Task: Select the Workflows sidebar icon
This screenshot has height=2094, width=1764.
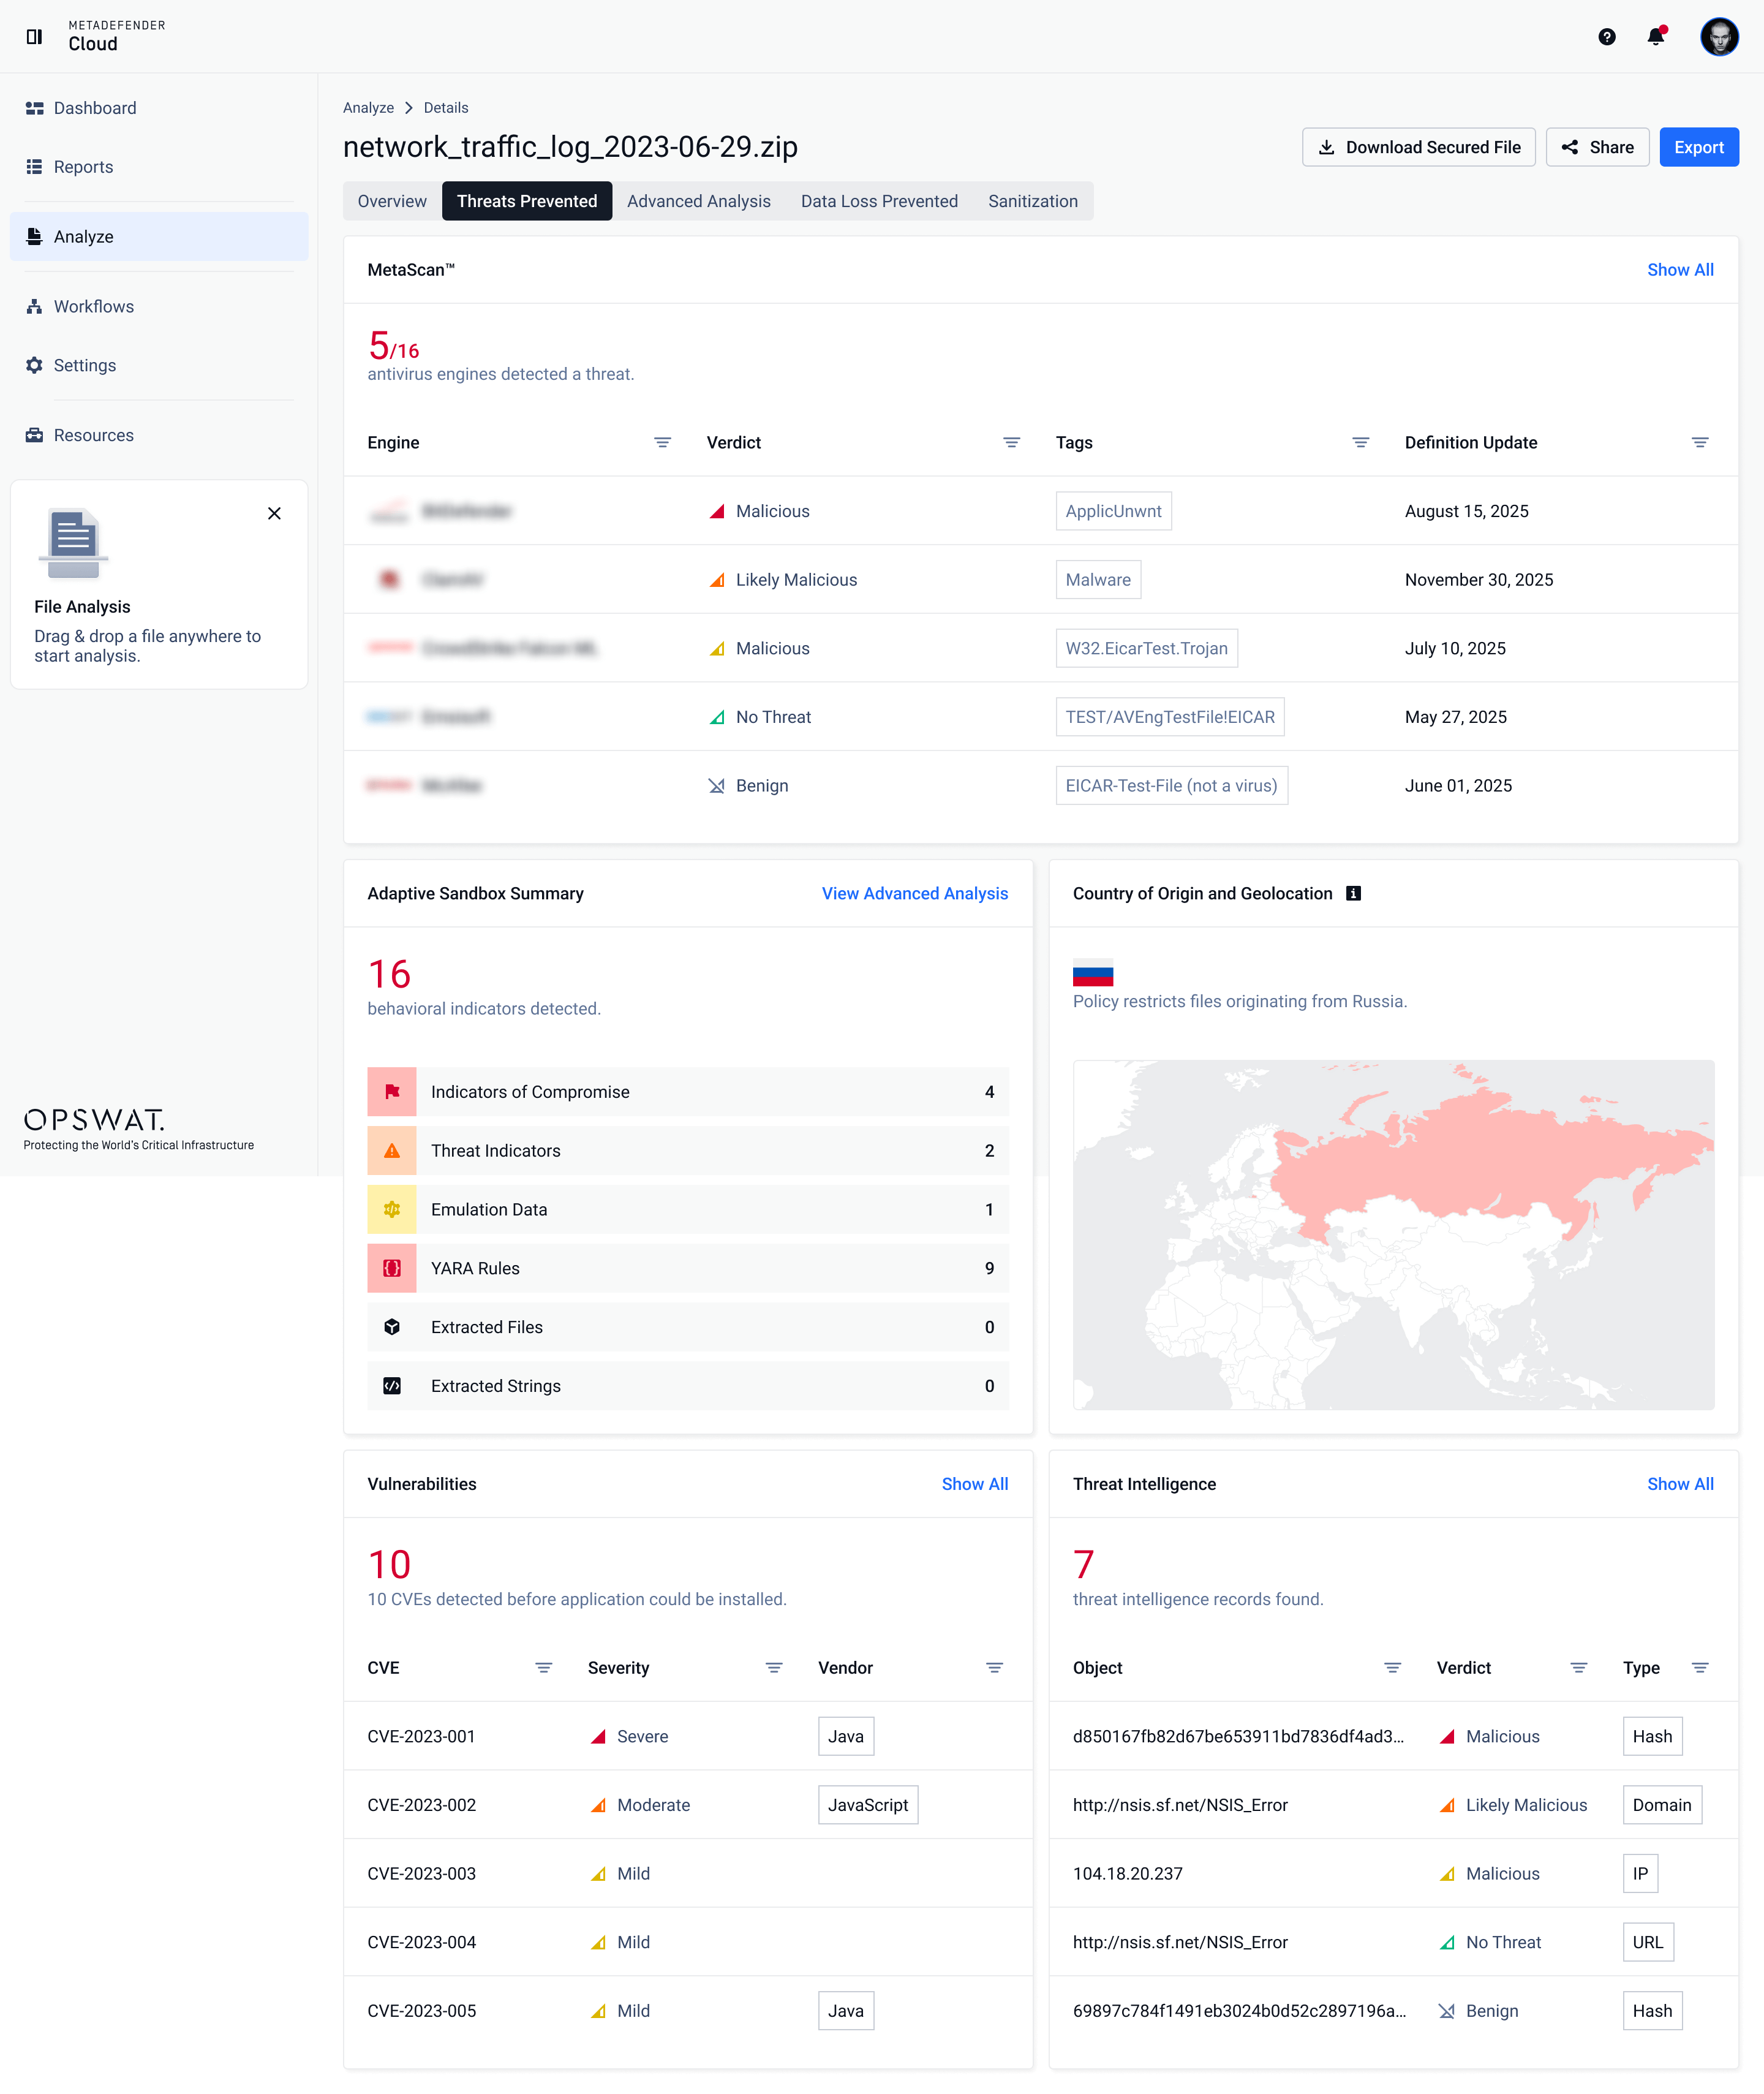Action: (33, 306)
